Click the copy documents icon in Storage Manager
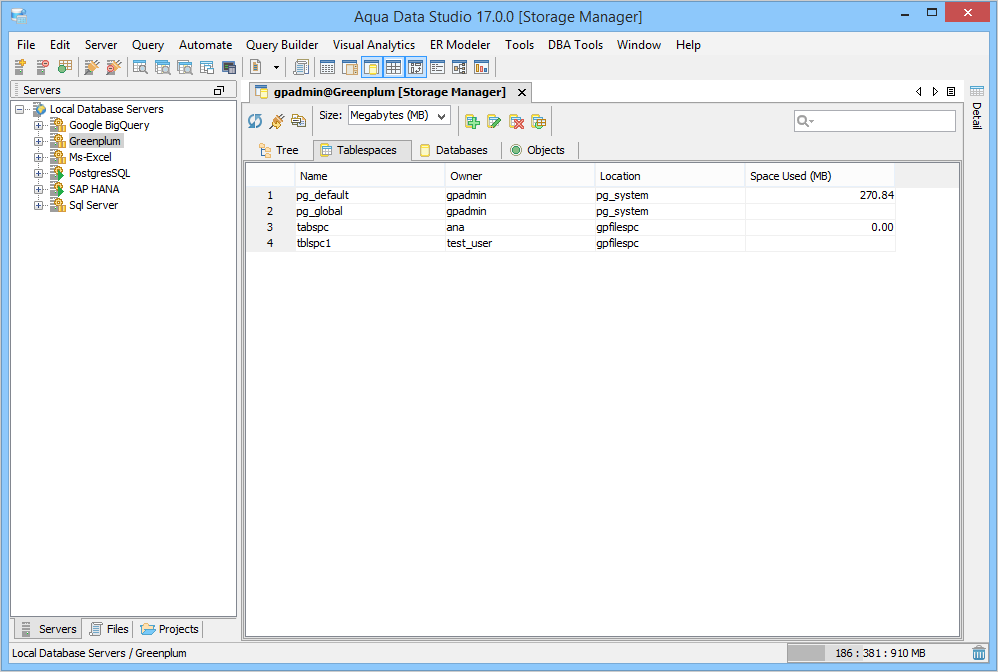 click(299, 121)
